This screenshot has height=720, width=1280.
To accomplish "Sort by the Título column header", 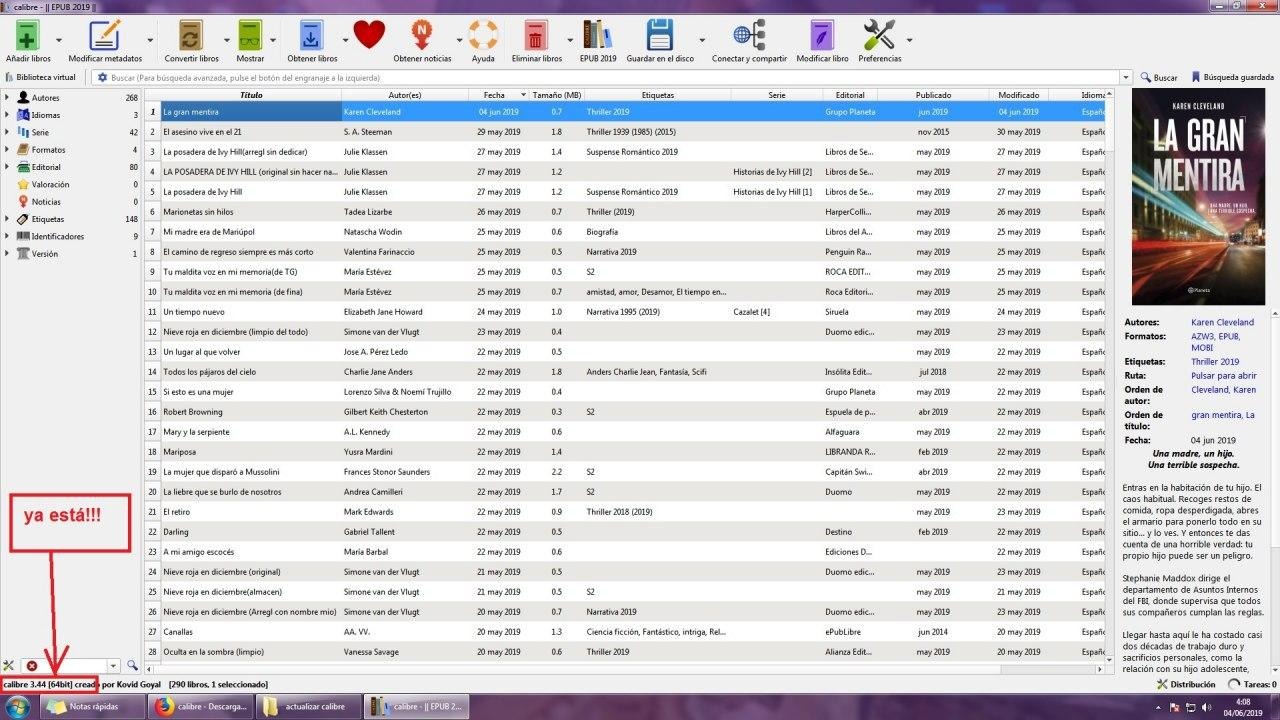I will point(251,95).
